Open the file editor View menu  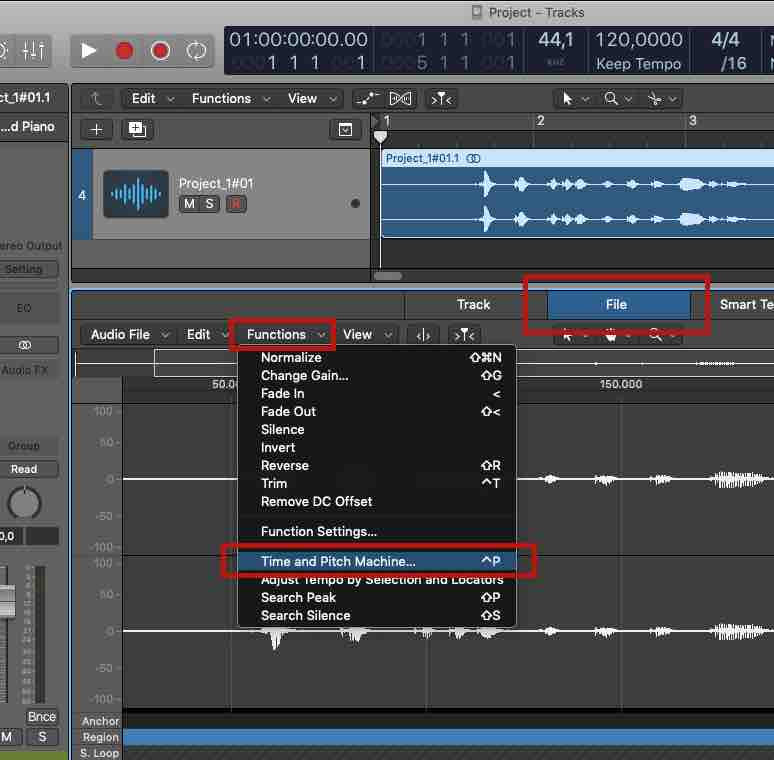coord(367,335)
